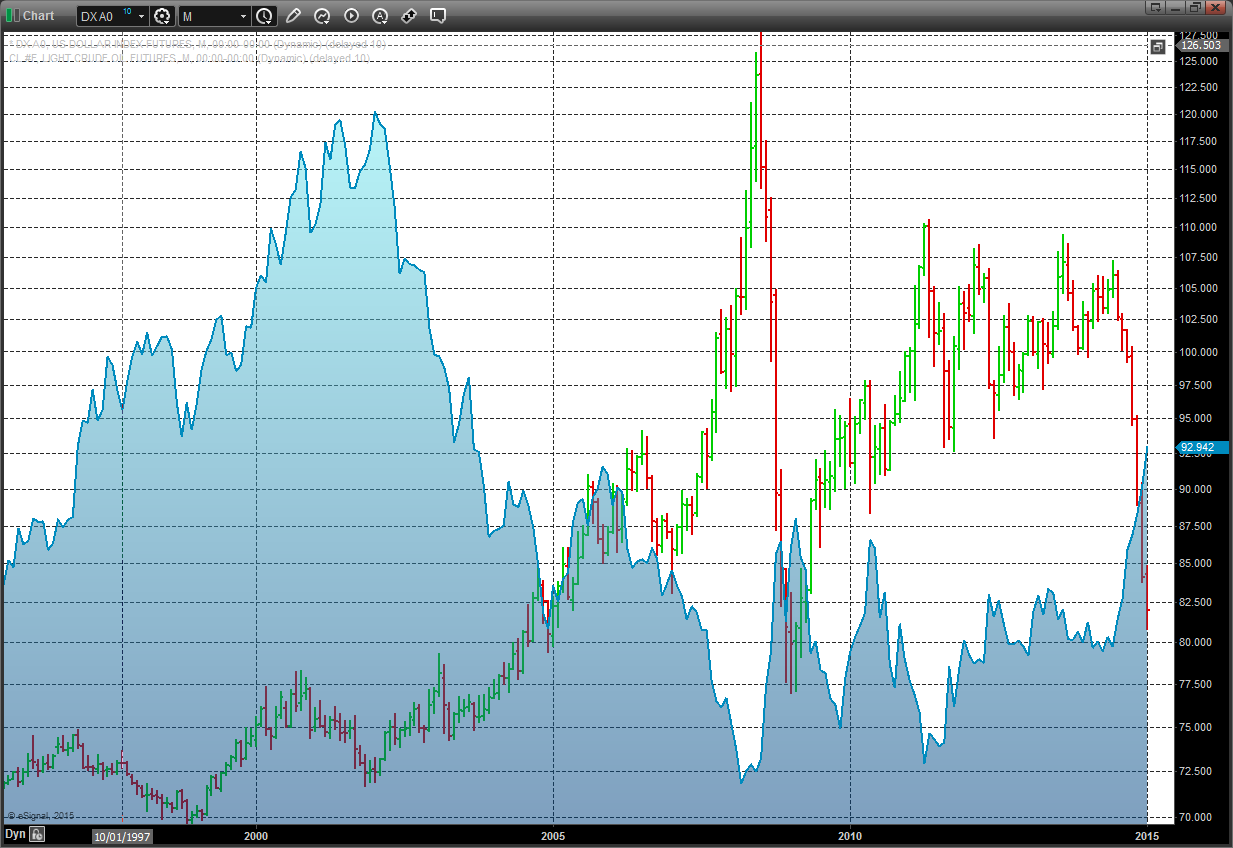The width and height of the screenshot is (1233, 848).
Task: Start bar replay with play icon
Action: tap(351, 16)
